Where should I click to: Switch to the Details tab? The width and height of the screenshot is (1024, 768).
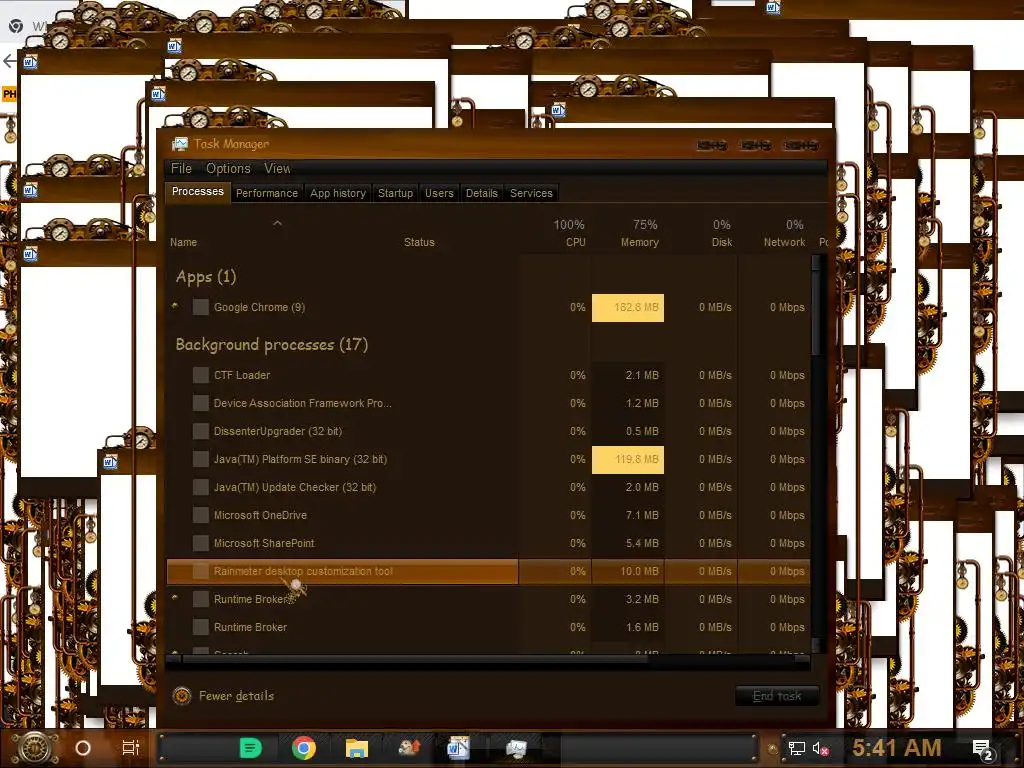click(481, 193)
